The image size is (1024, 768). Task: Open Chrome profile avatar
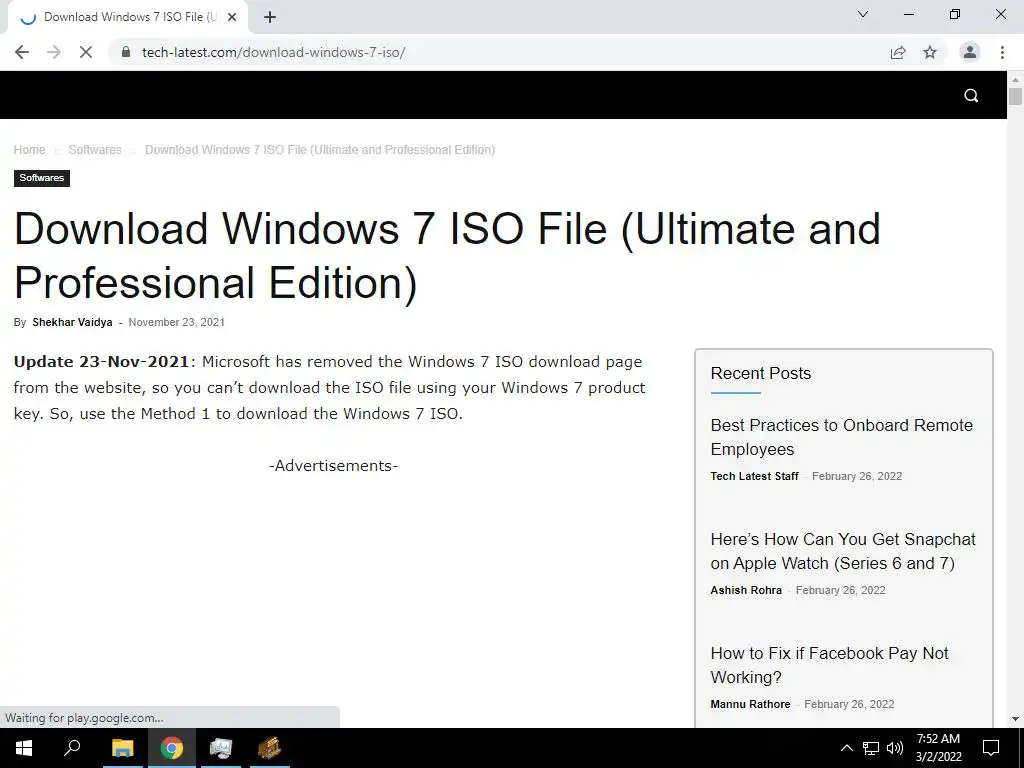pos(970,52)
